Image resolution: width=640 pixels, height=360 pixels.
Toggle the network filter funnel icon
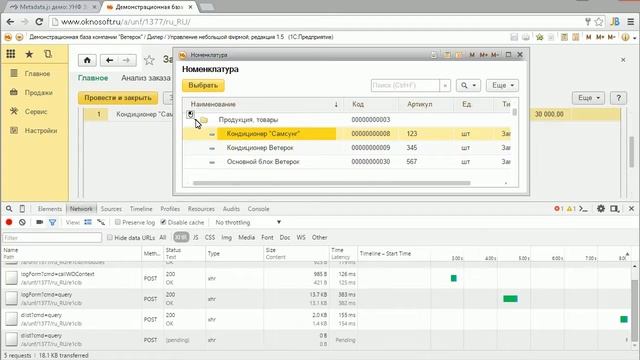click(x=52, y=222)
